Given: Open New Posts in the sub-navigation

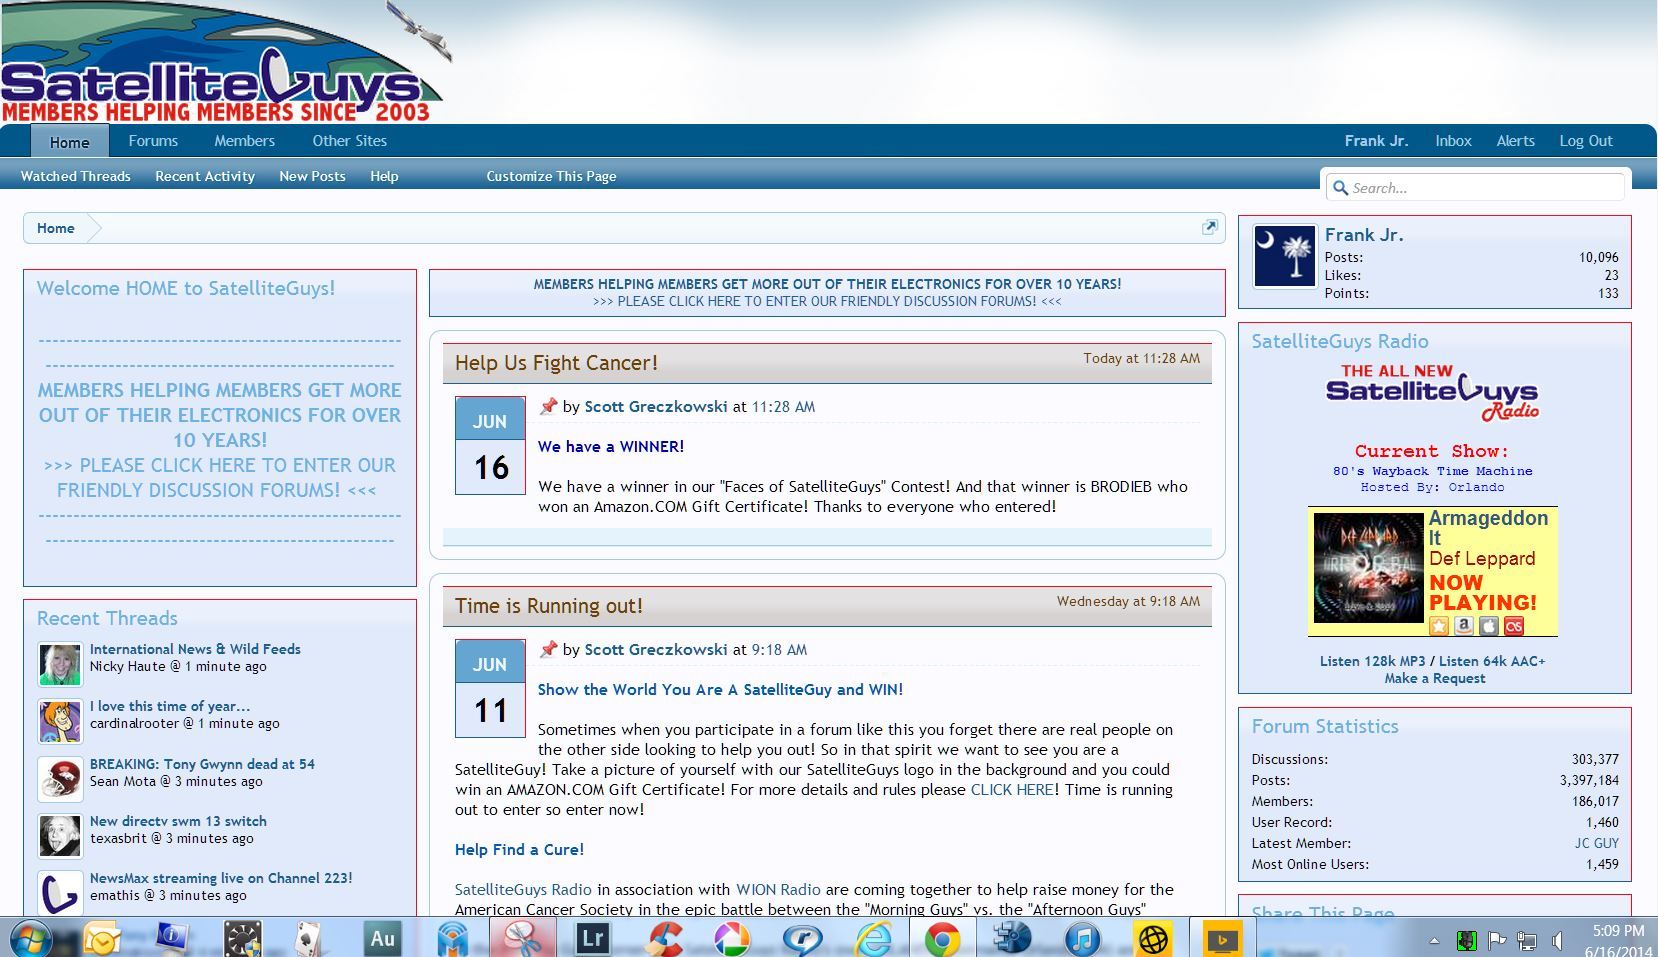Looking at the screenshot, I should click(x=312, y=176).
